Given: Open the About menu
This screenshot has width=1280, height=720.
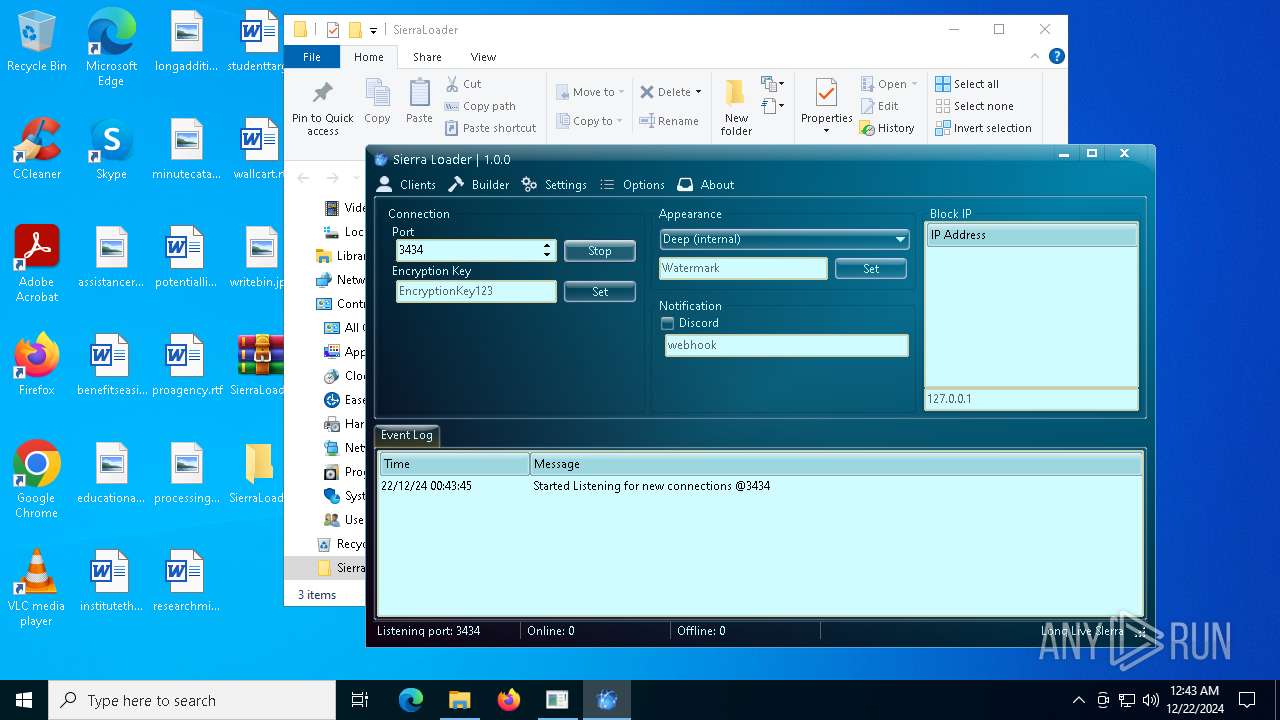Looking at the screenshot, I should [x=706, y=185].
